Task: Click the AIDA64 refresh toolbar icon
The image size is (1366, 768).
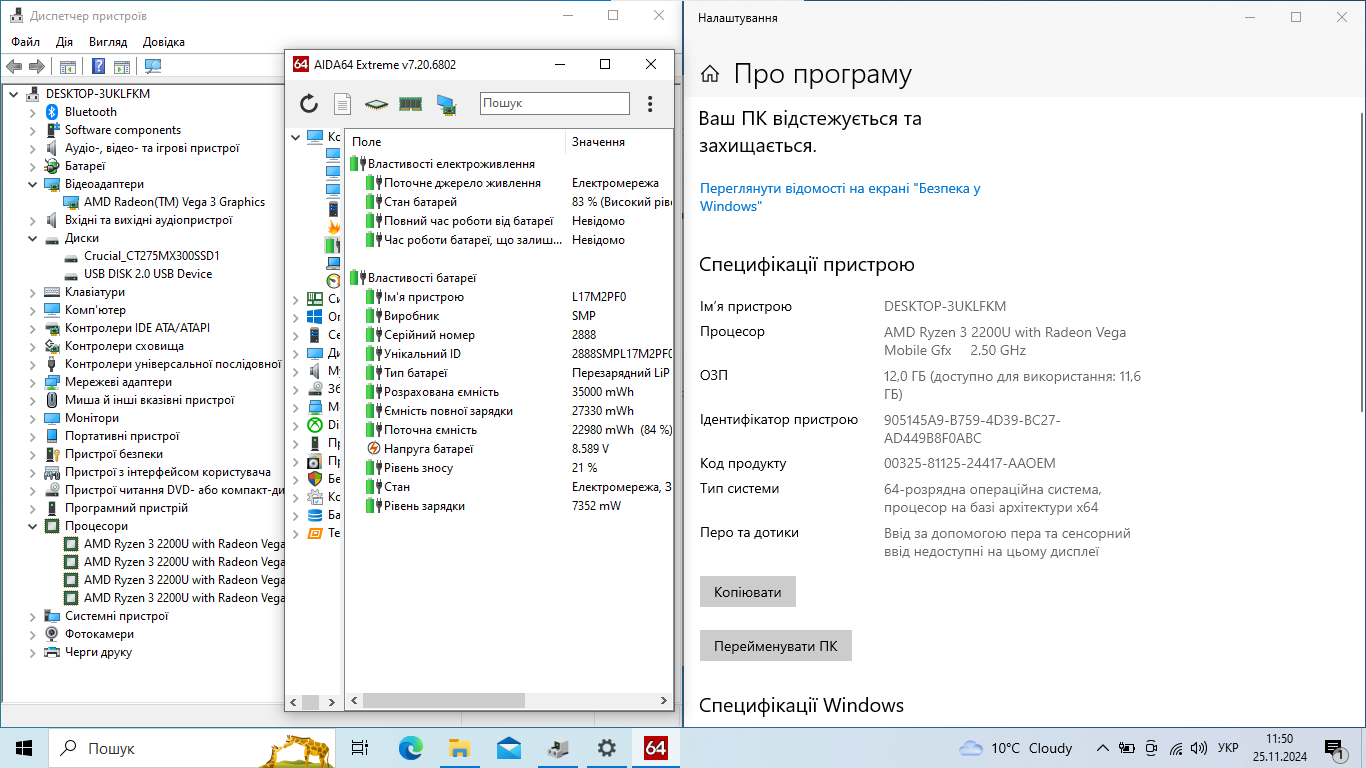Action: pyautogui.click(x=309, y=104)
